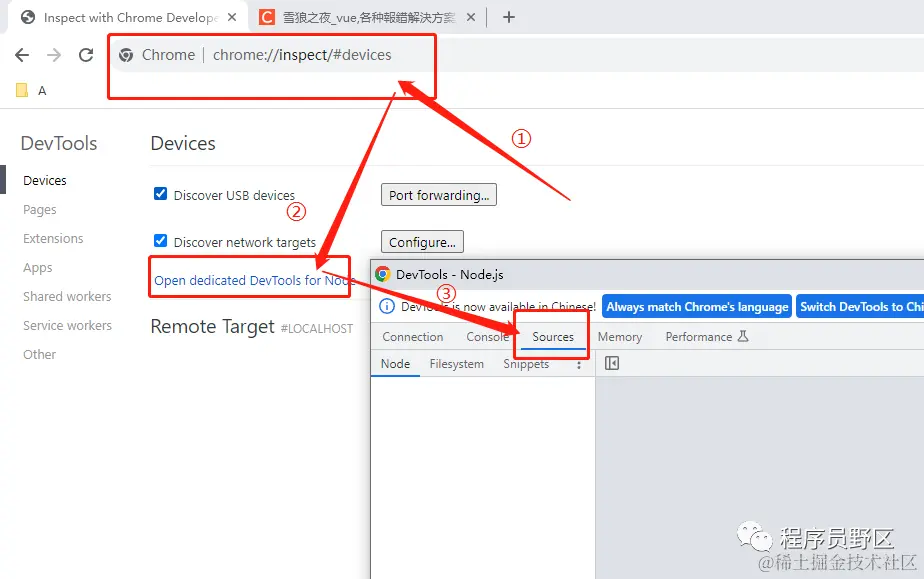The height and width of the screenshot is (579, 924).
Task: Open the yellow bookmark folder A
Action: click(x=31, y=90)
